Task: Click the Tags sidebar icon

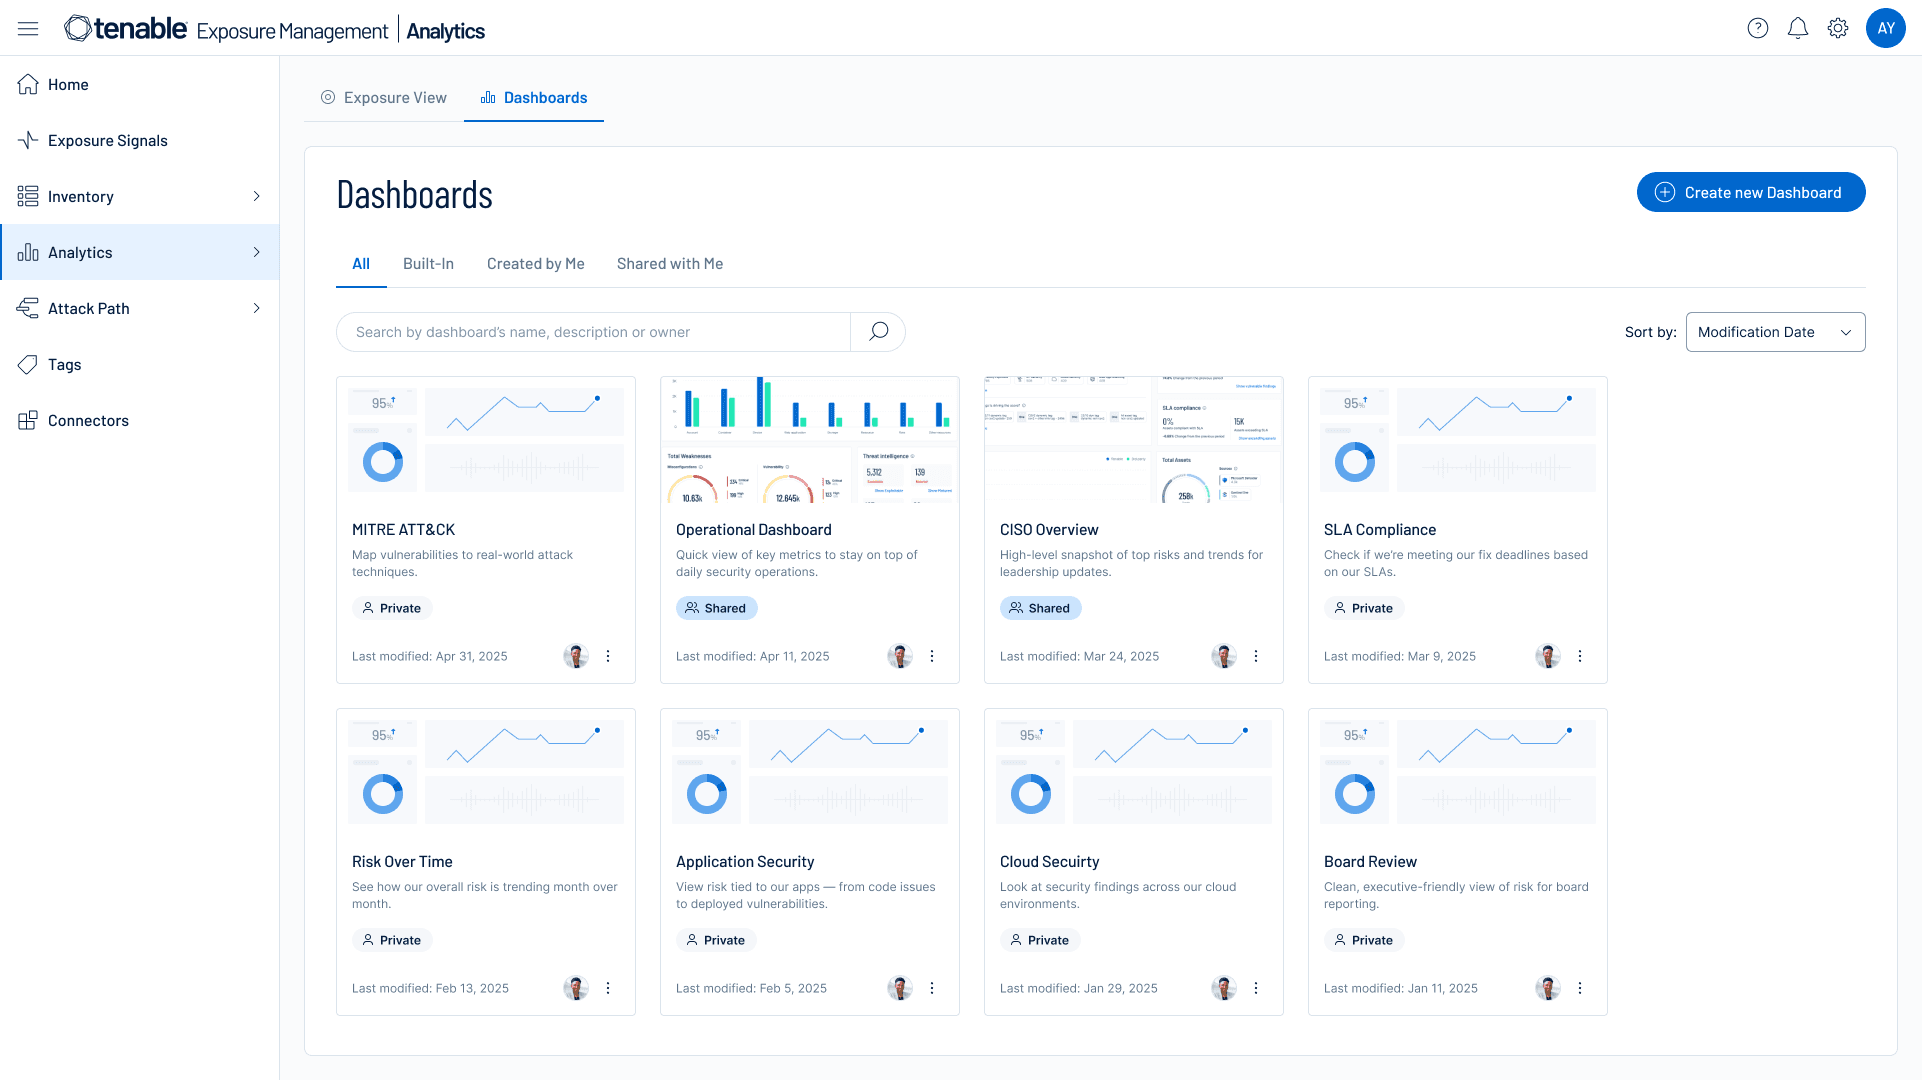Action: (28, 364)
